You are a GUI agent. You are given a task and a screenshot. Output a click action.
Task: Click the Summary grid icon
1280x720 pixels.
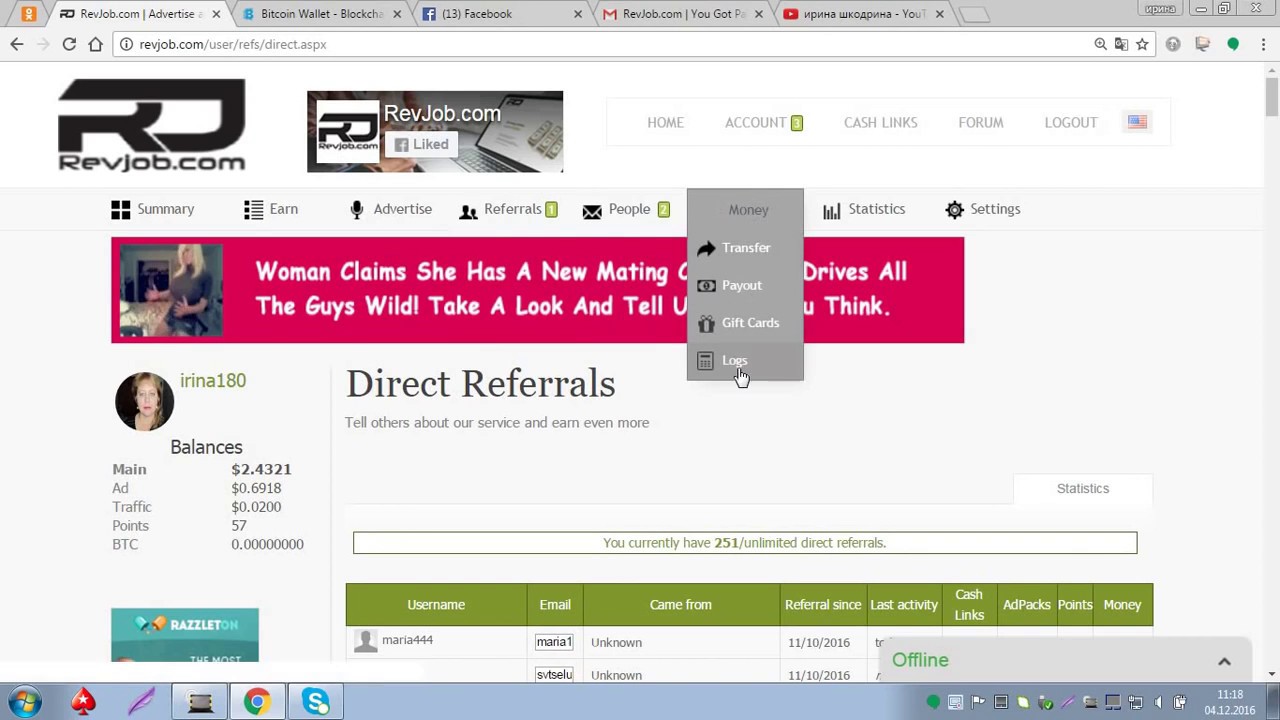121,209
